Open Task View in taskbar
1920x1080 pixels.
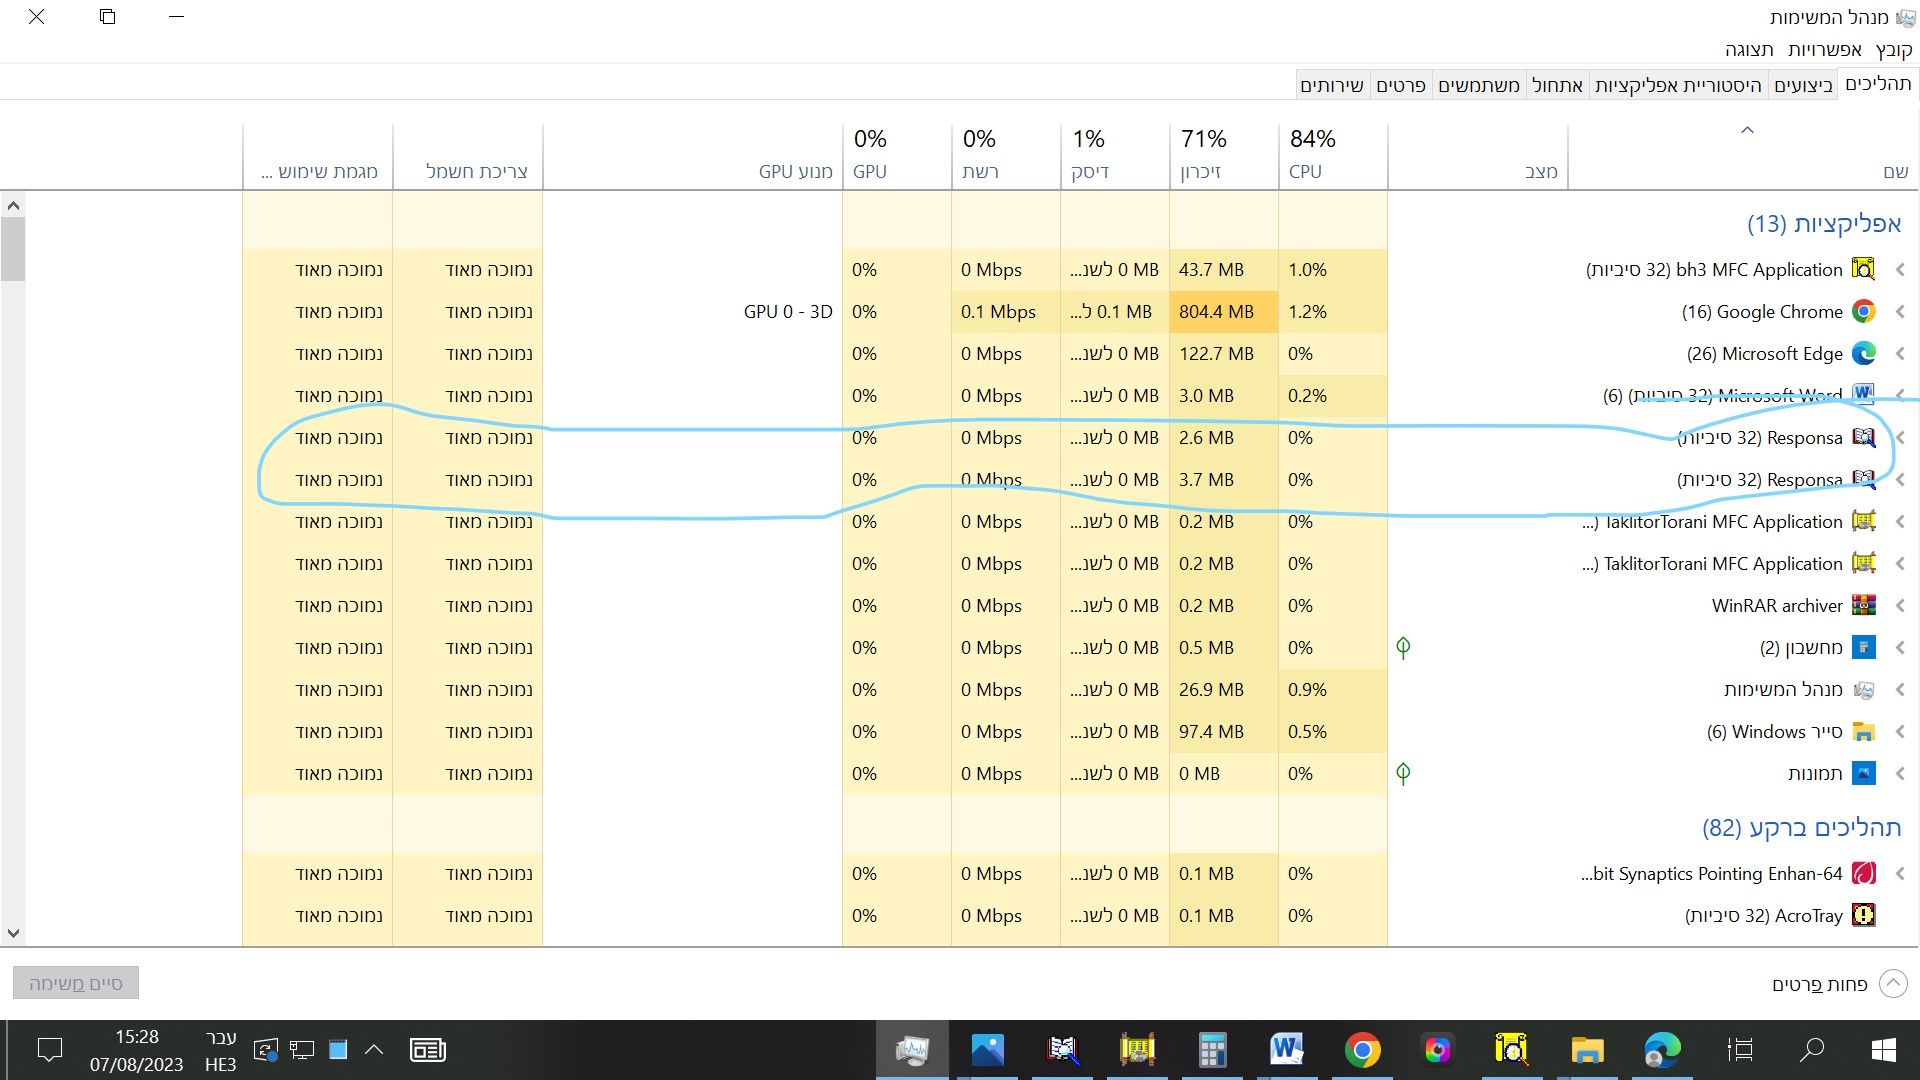pos(1740,1050)
